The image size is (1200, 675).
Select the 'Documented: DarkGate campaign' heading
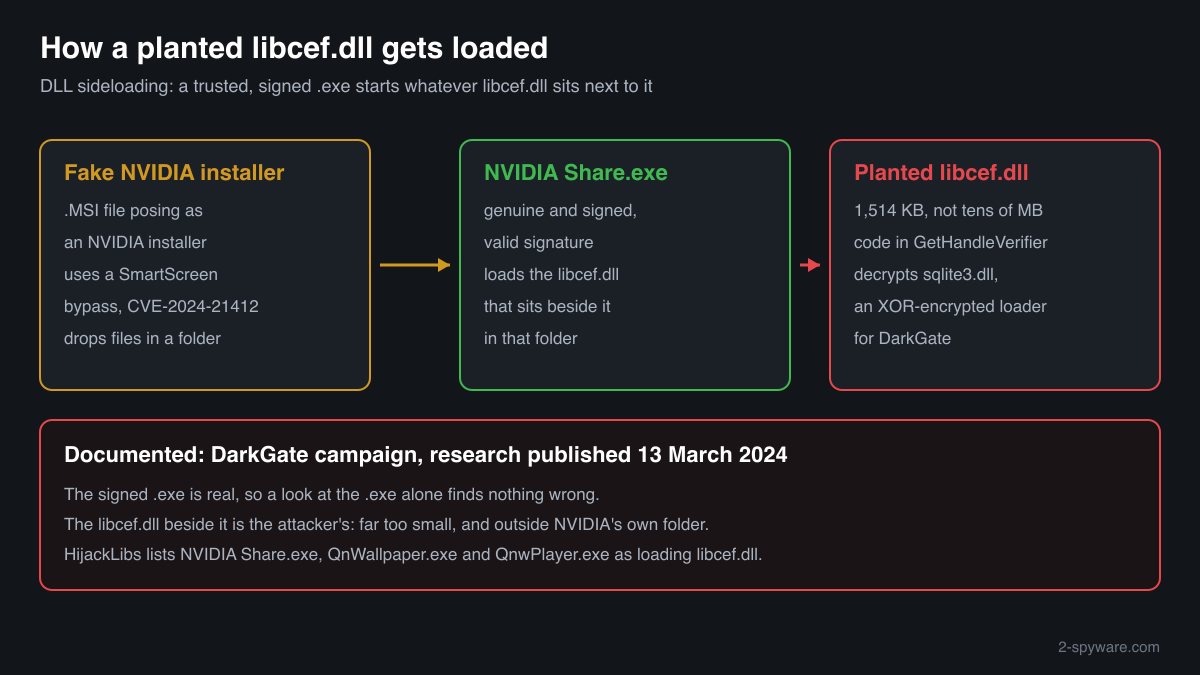[x=426, y=455]
